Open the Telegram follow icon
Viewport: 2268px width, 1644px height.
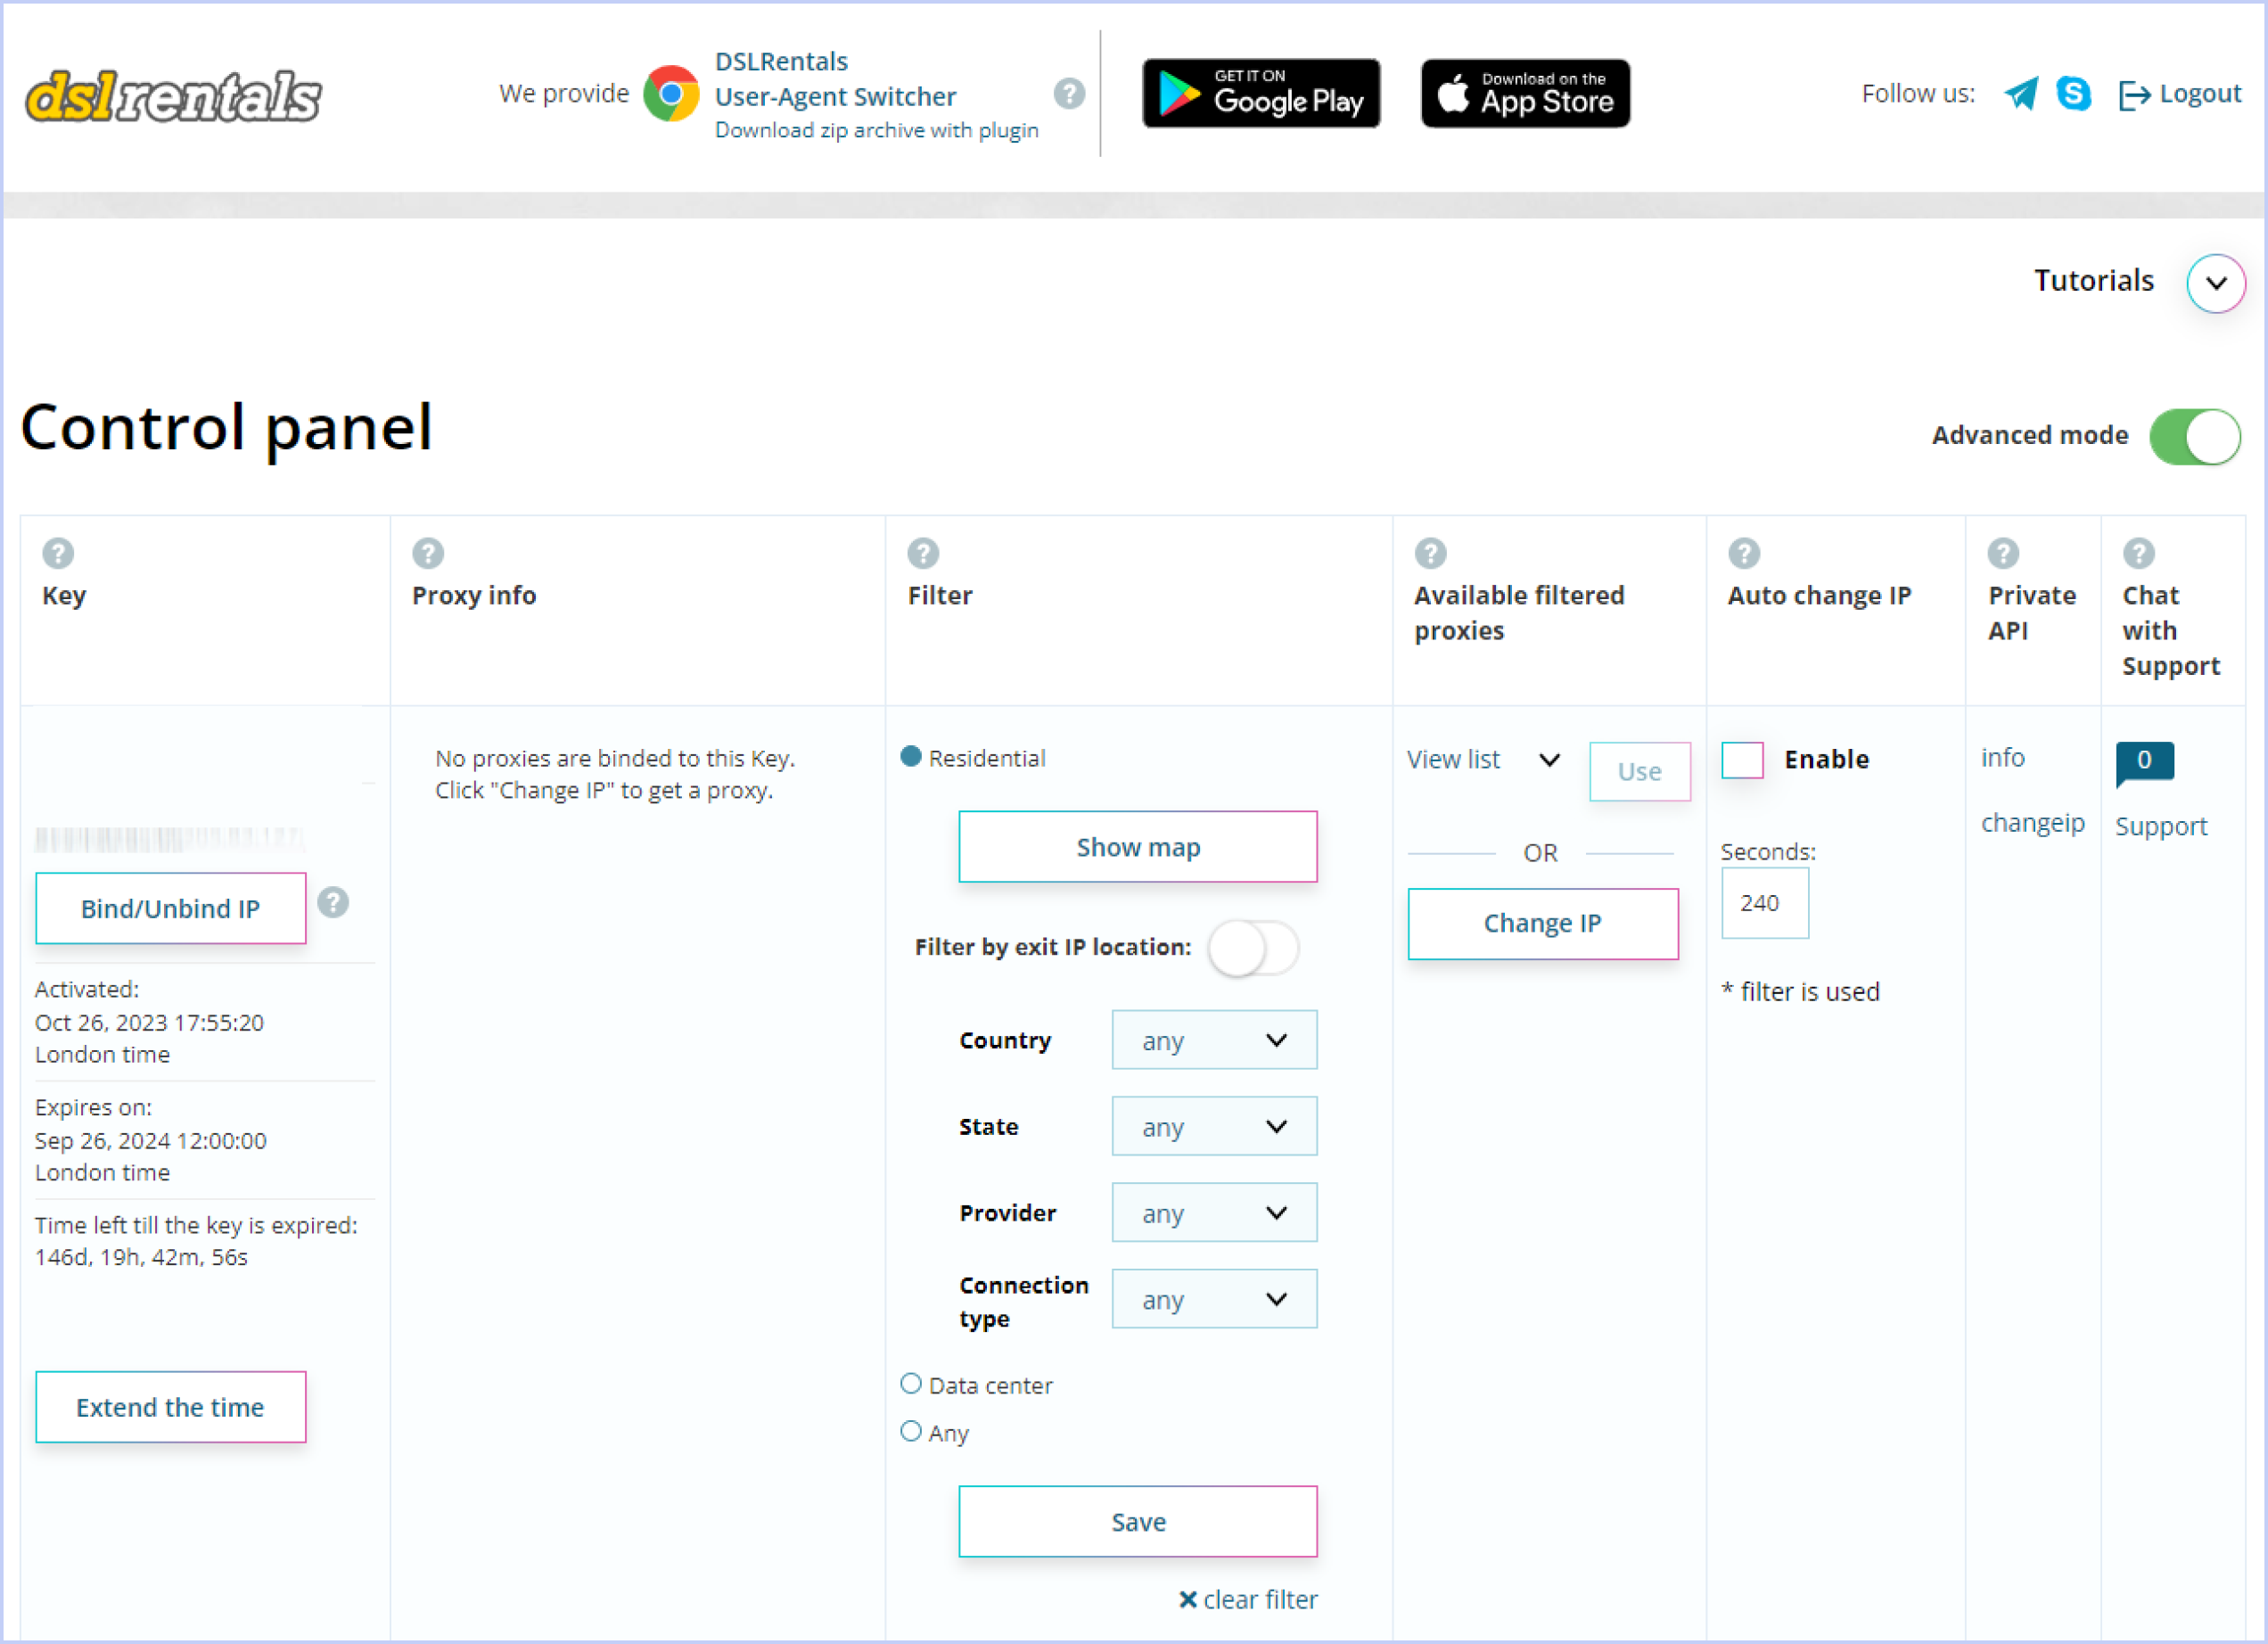(2021, 94)
